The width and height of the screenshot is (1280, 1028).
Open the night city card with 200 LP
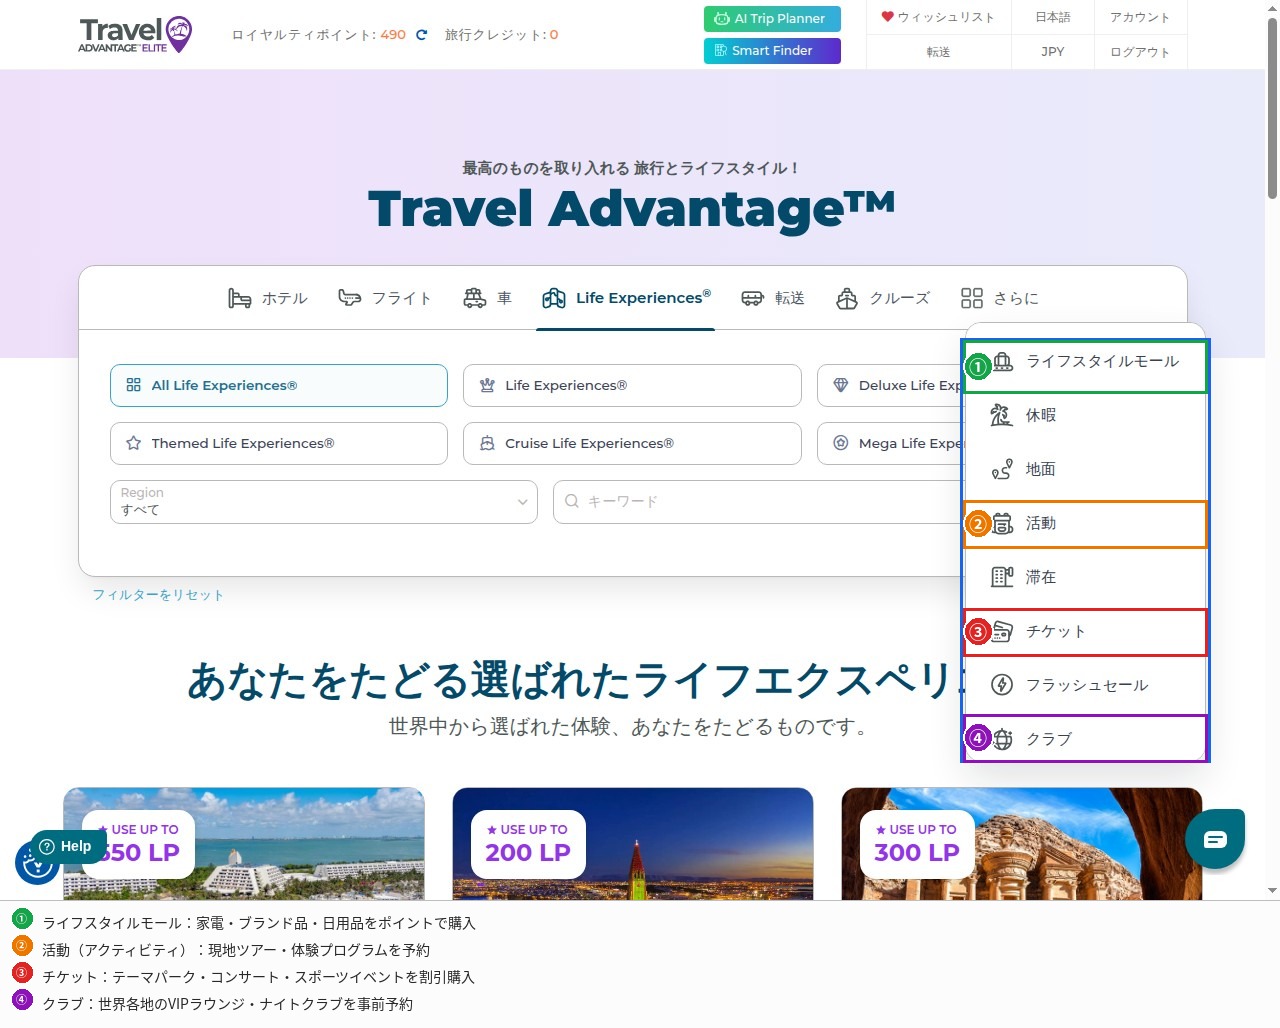point(633,844)
